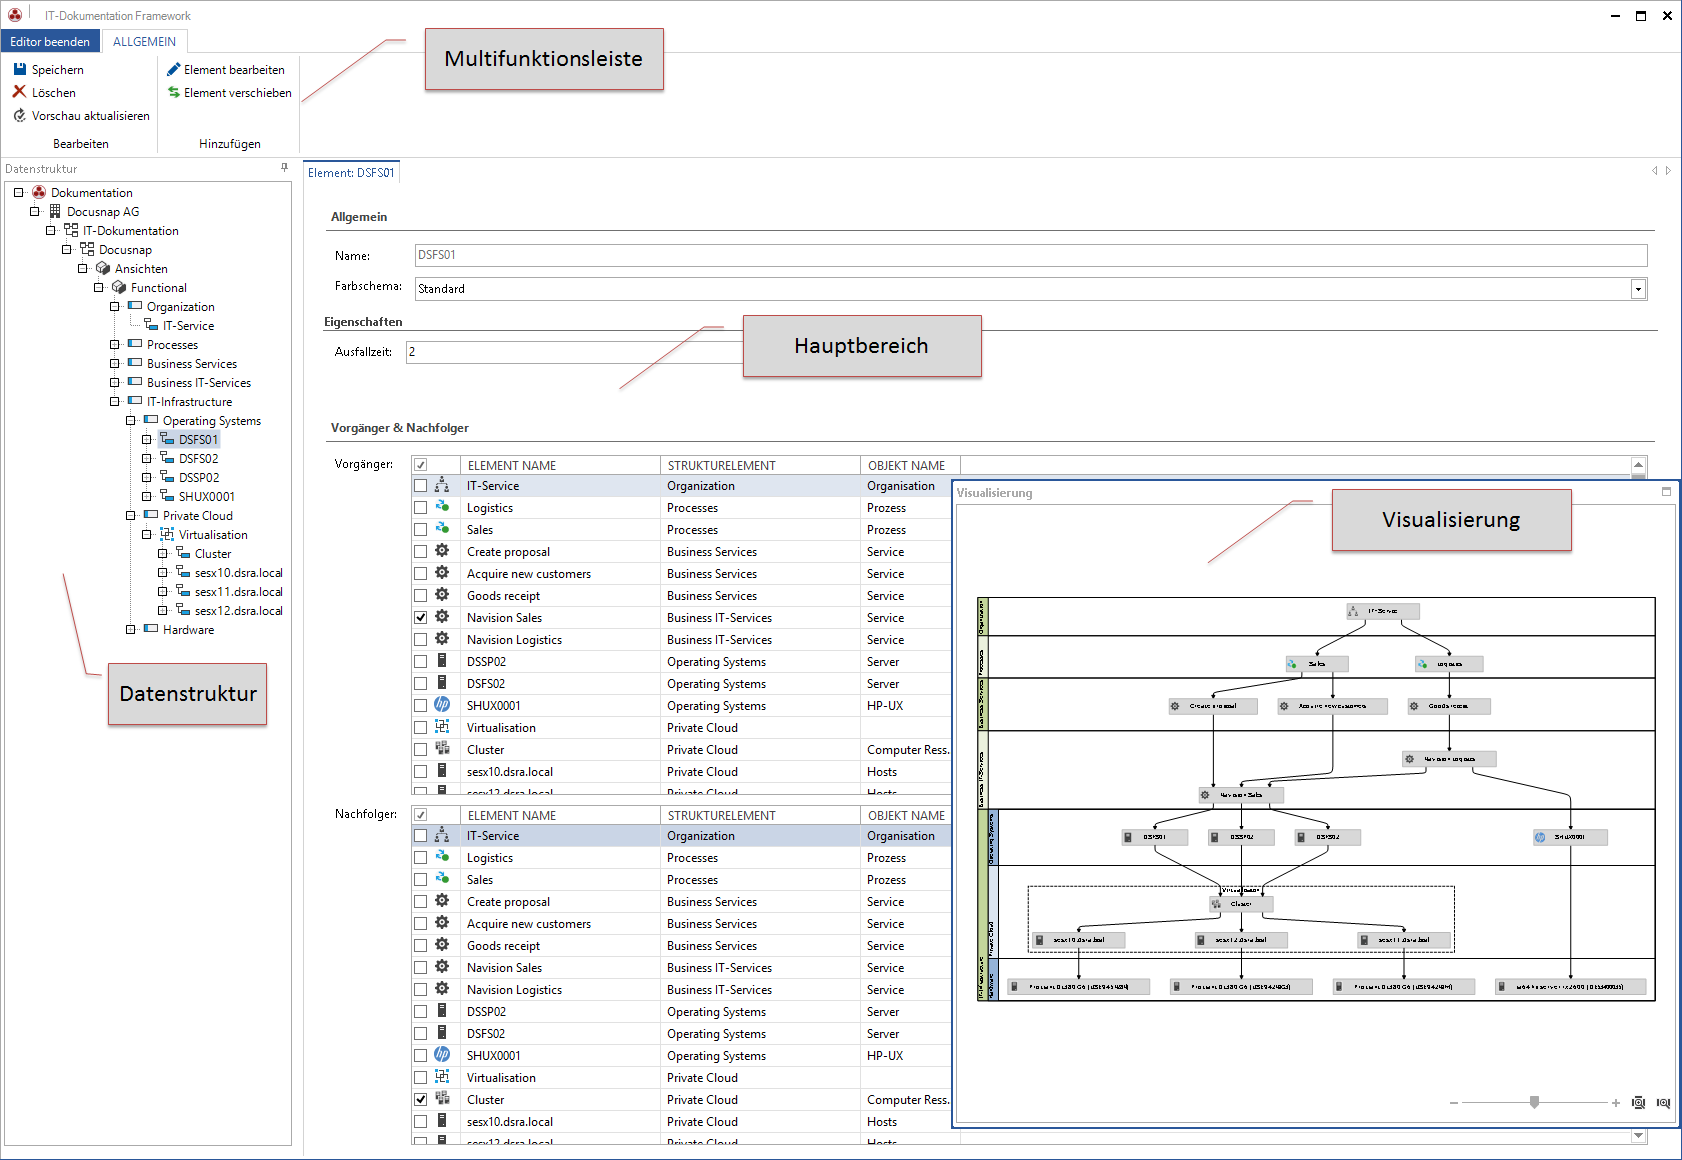Click the server icon of DSSP02 in Vorgänger
Viewport: 1682px width, 1160px height.
(442, 661)
